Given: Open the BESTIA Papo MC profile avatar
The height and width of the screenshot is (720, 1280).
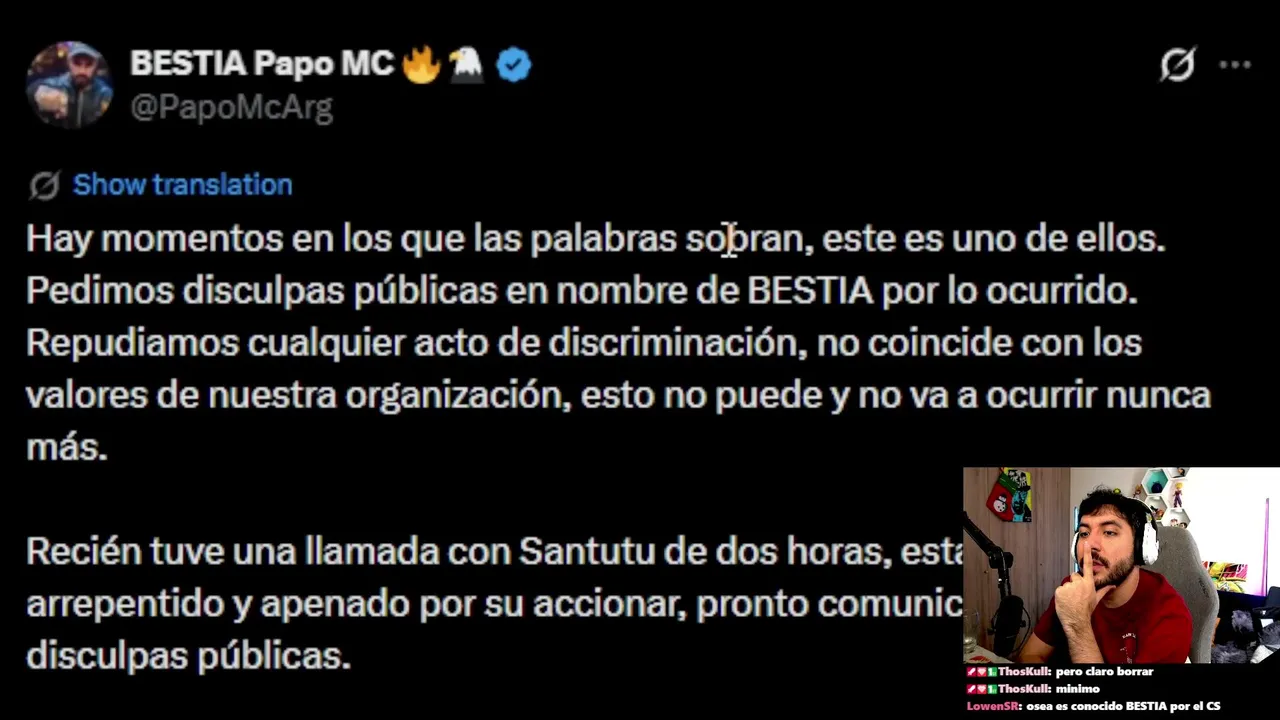Looking at the screenshot, I should [69, 85].
